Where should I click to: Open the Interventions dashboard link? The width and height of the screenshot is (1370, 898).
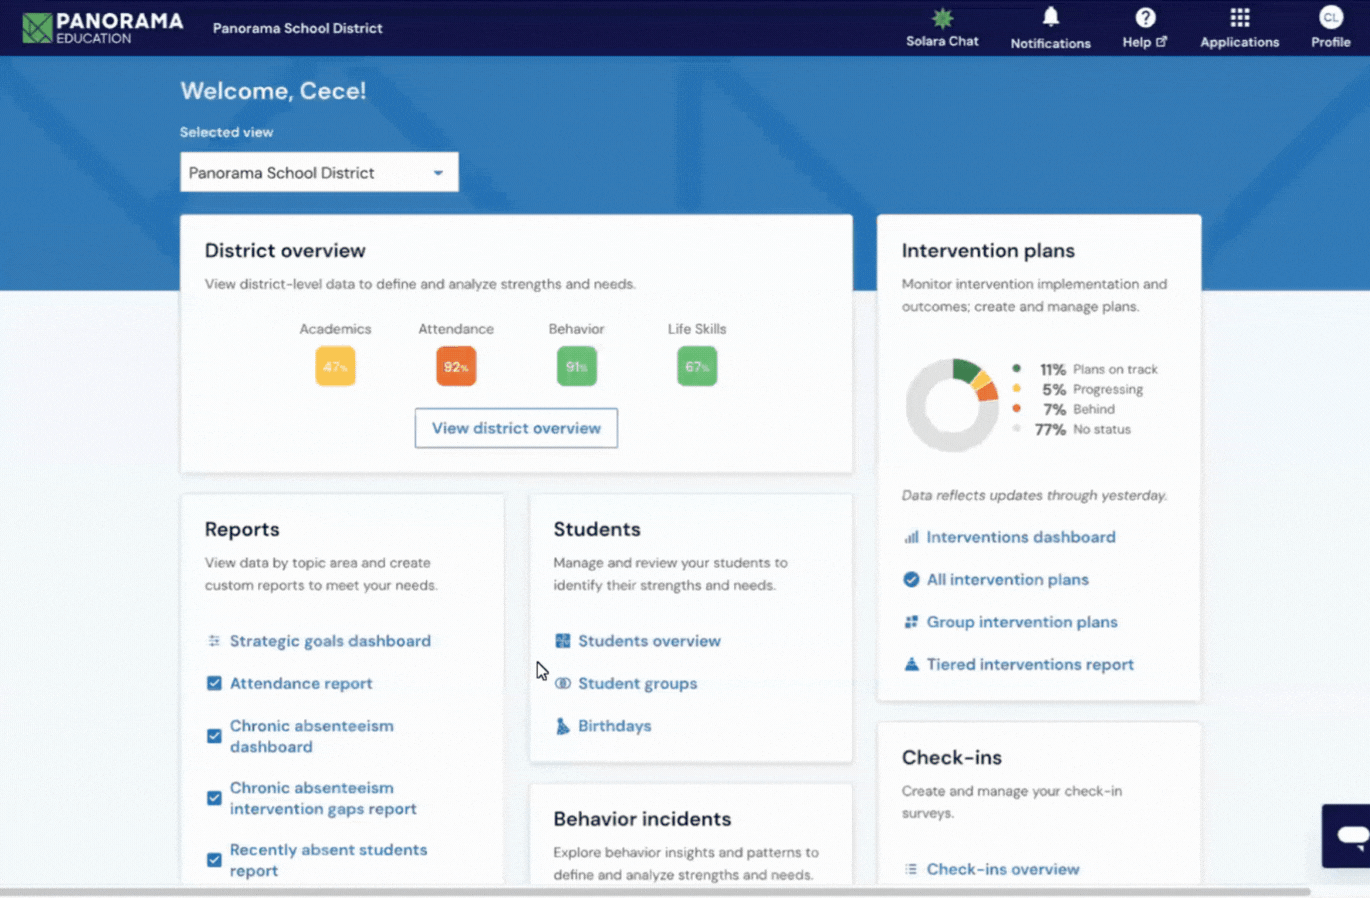click(1021, 537)
